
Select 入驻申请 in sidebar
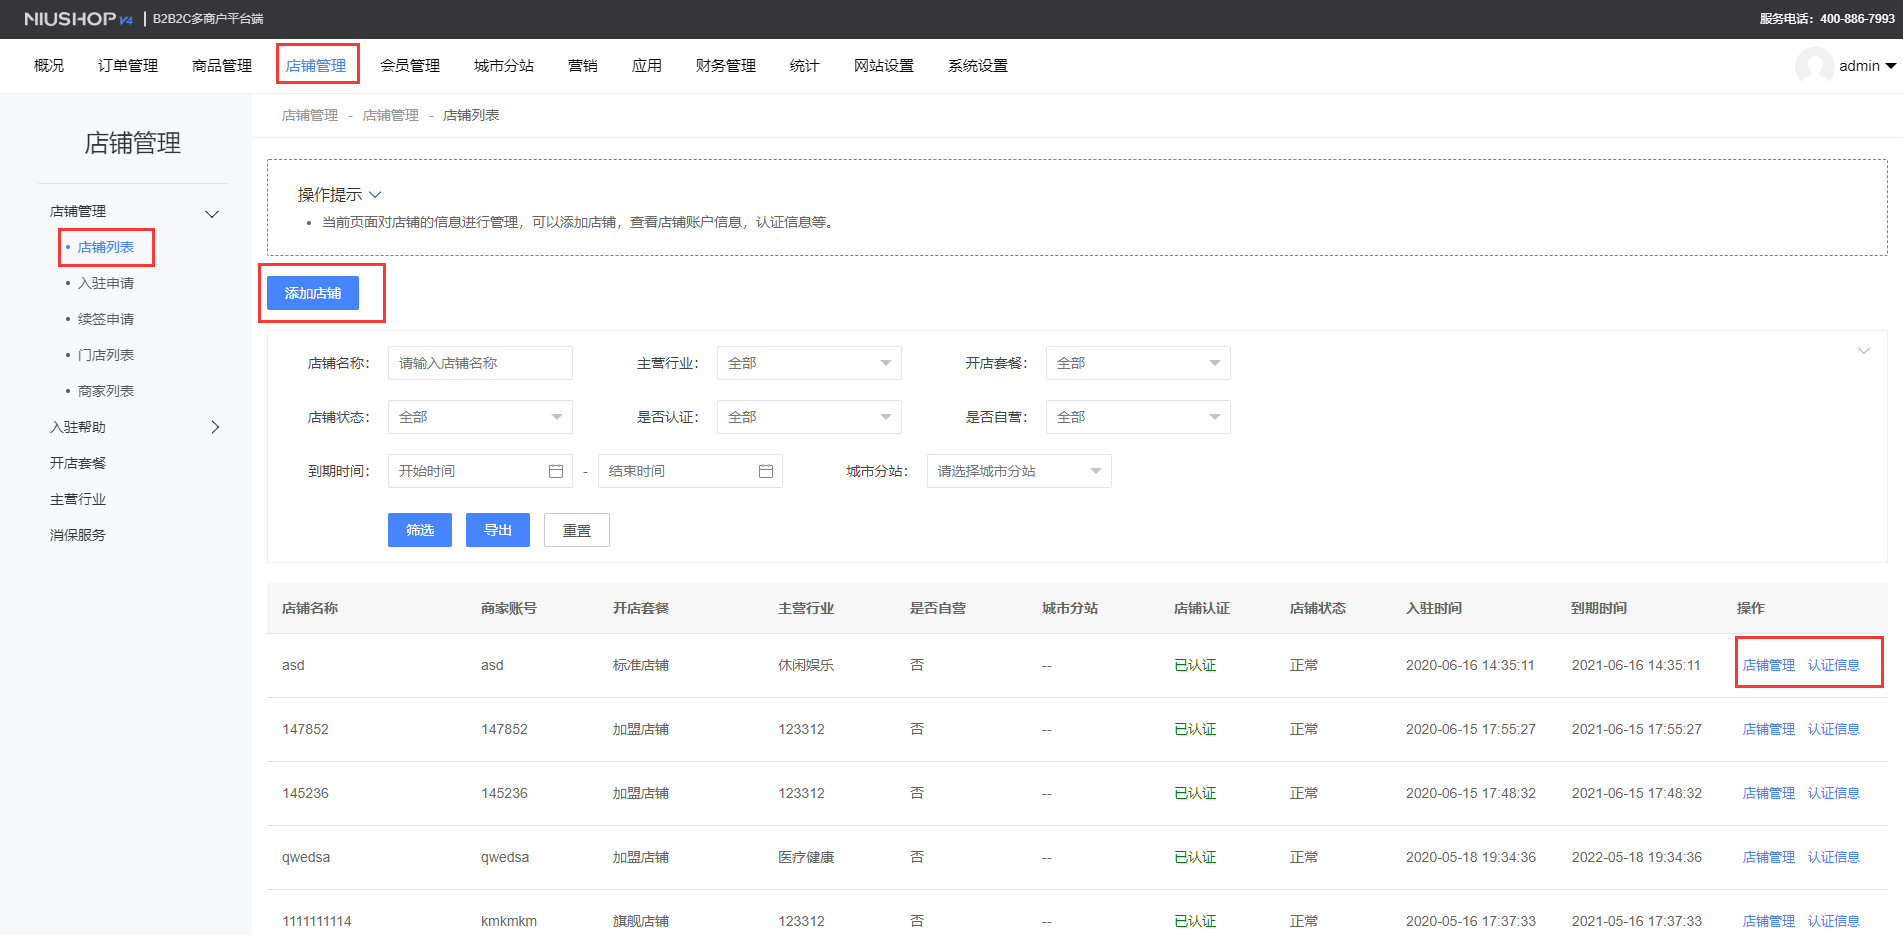(106, 283)
